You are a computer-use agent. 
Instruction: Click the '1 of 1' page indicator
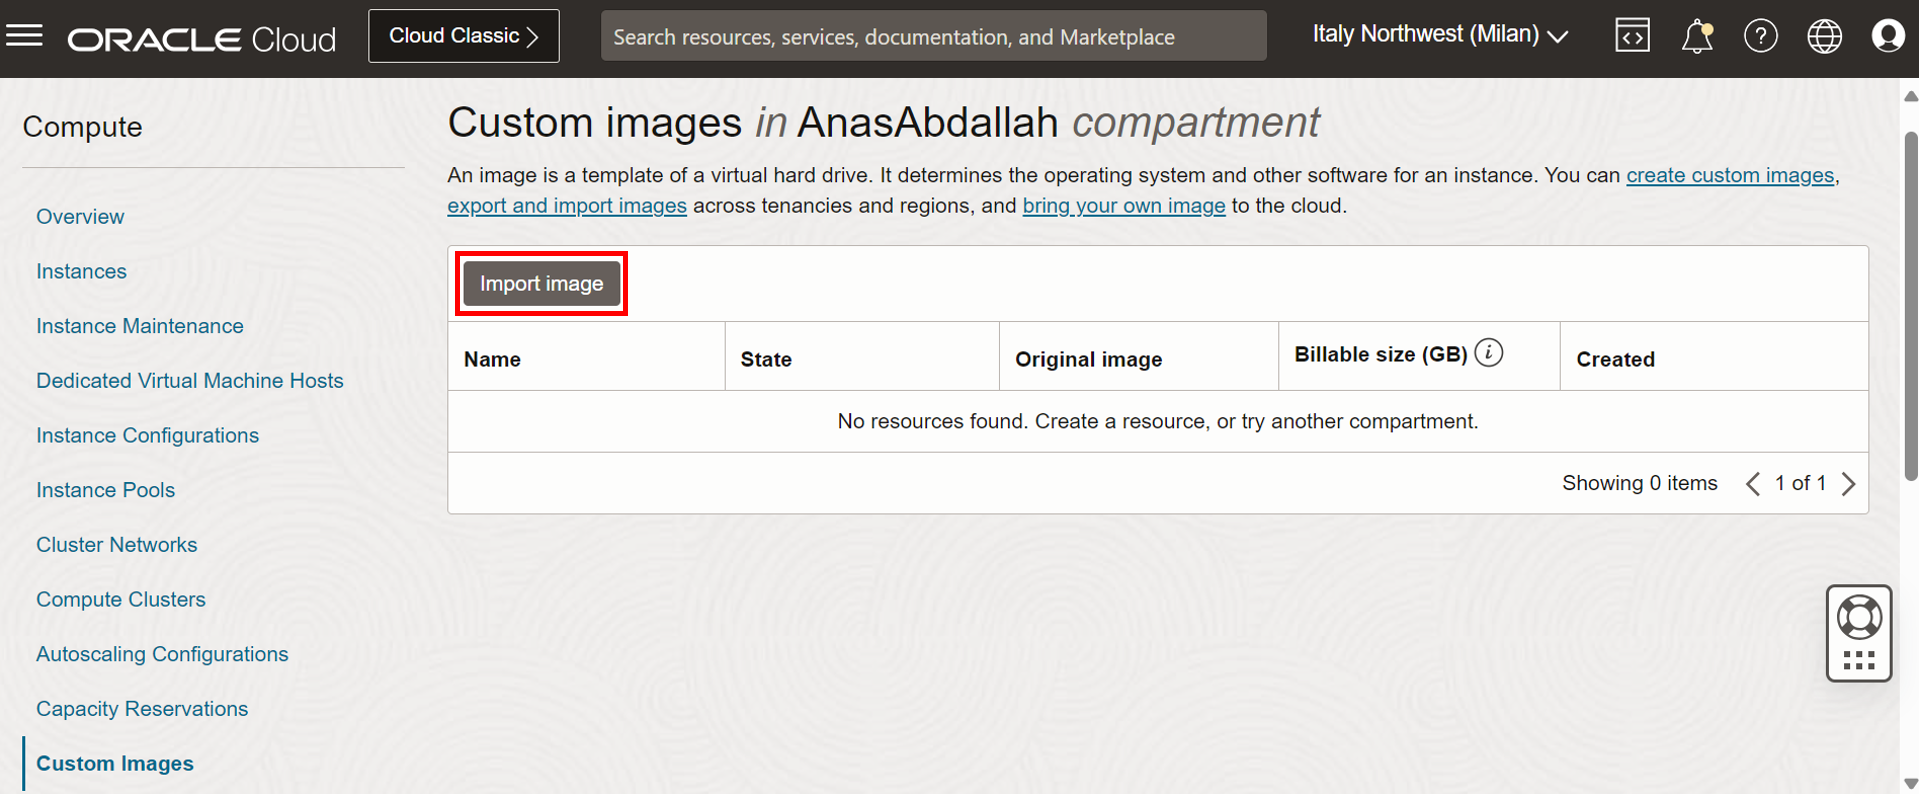click(1800, 484)
